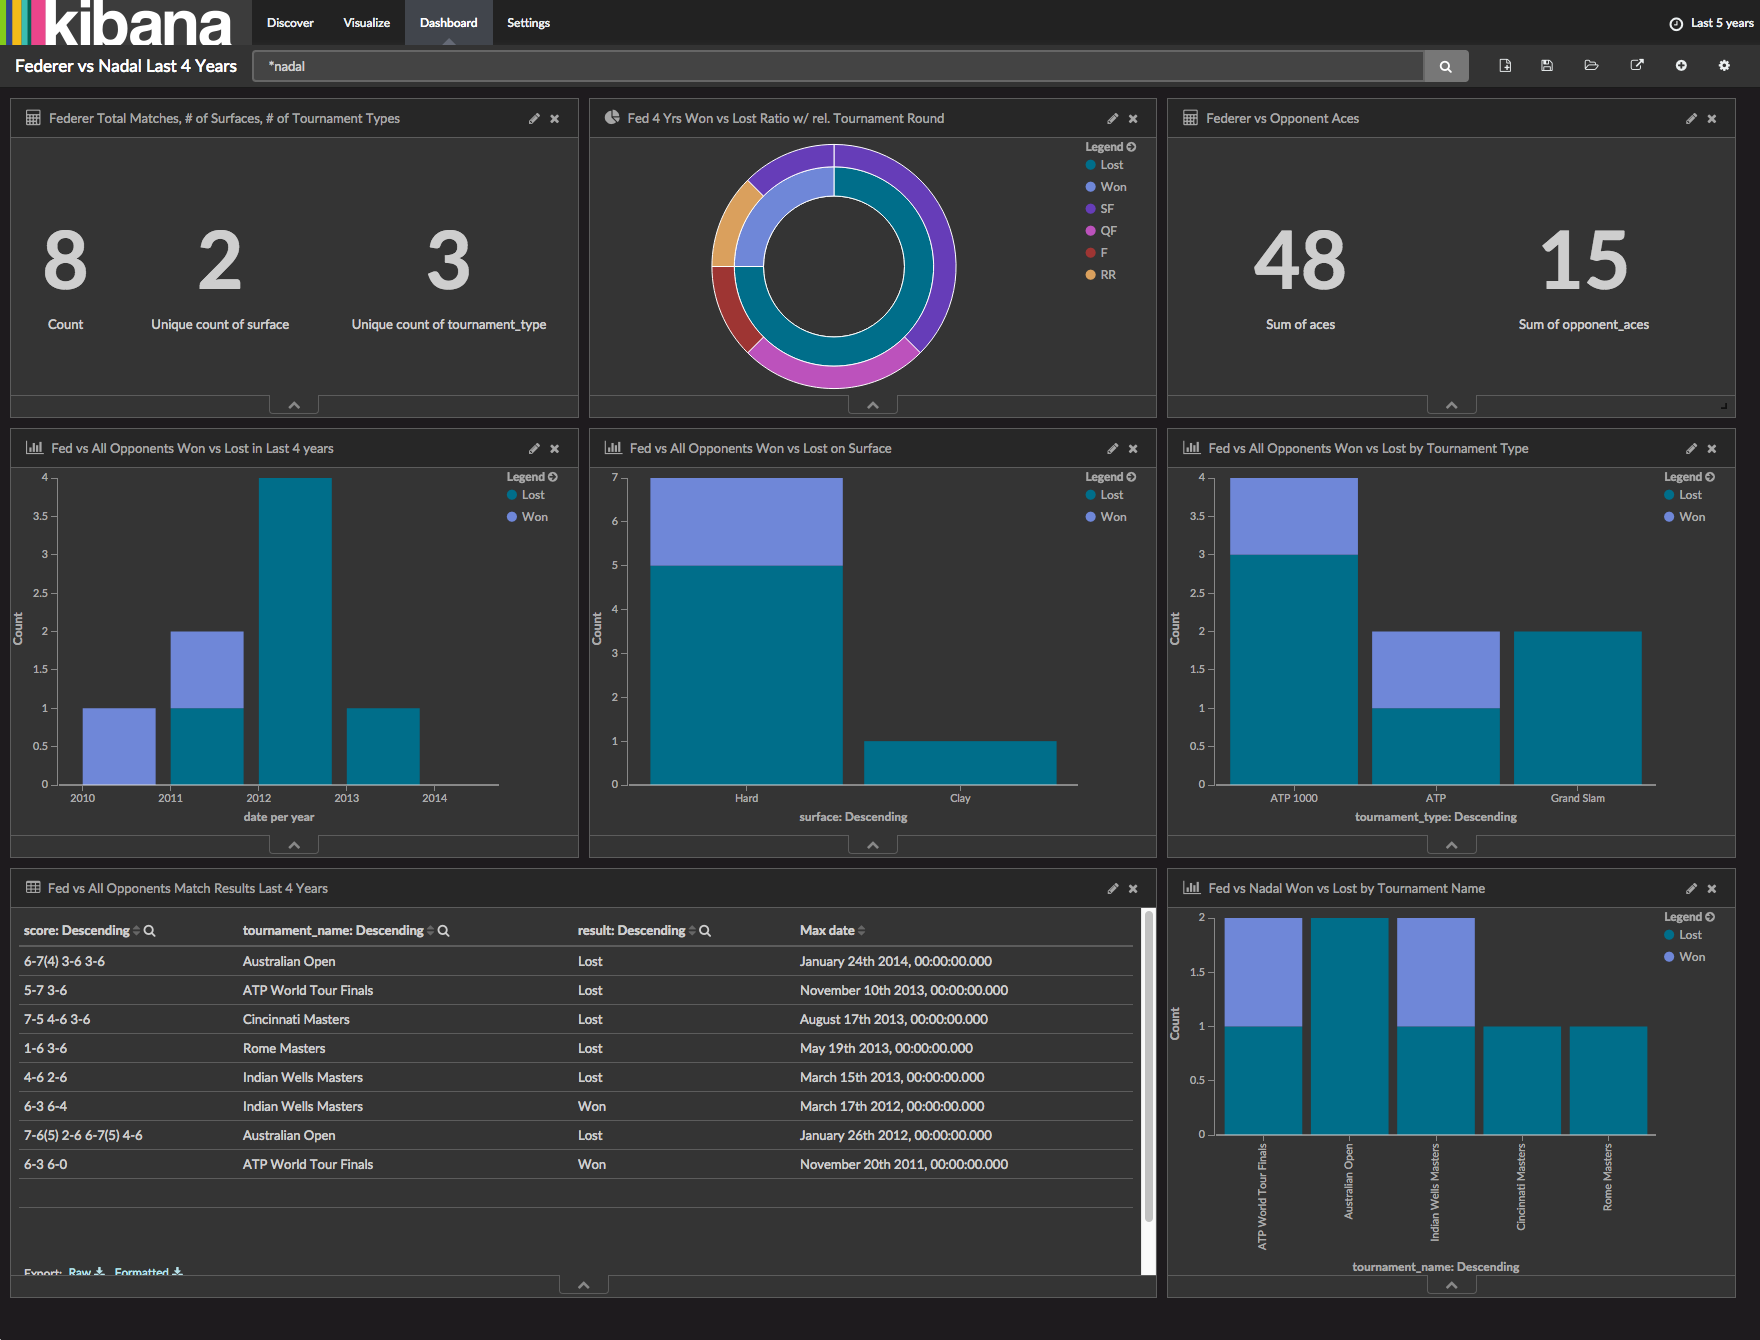This screenshot has height=1340, width=1760.
Task: Edit the Won vs Lost in Last 4 years panel
Action: click(x=534, y=448)
